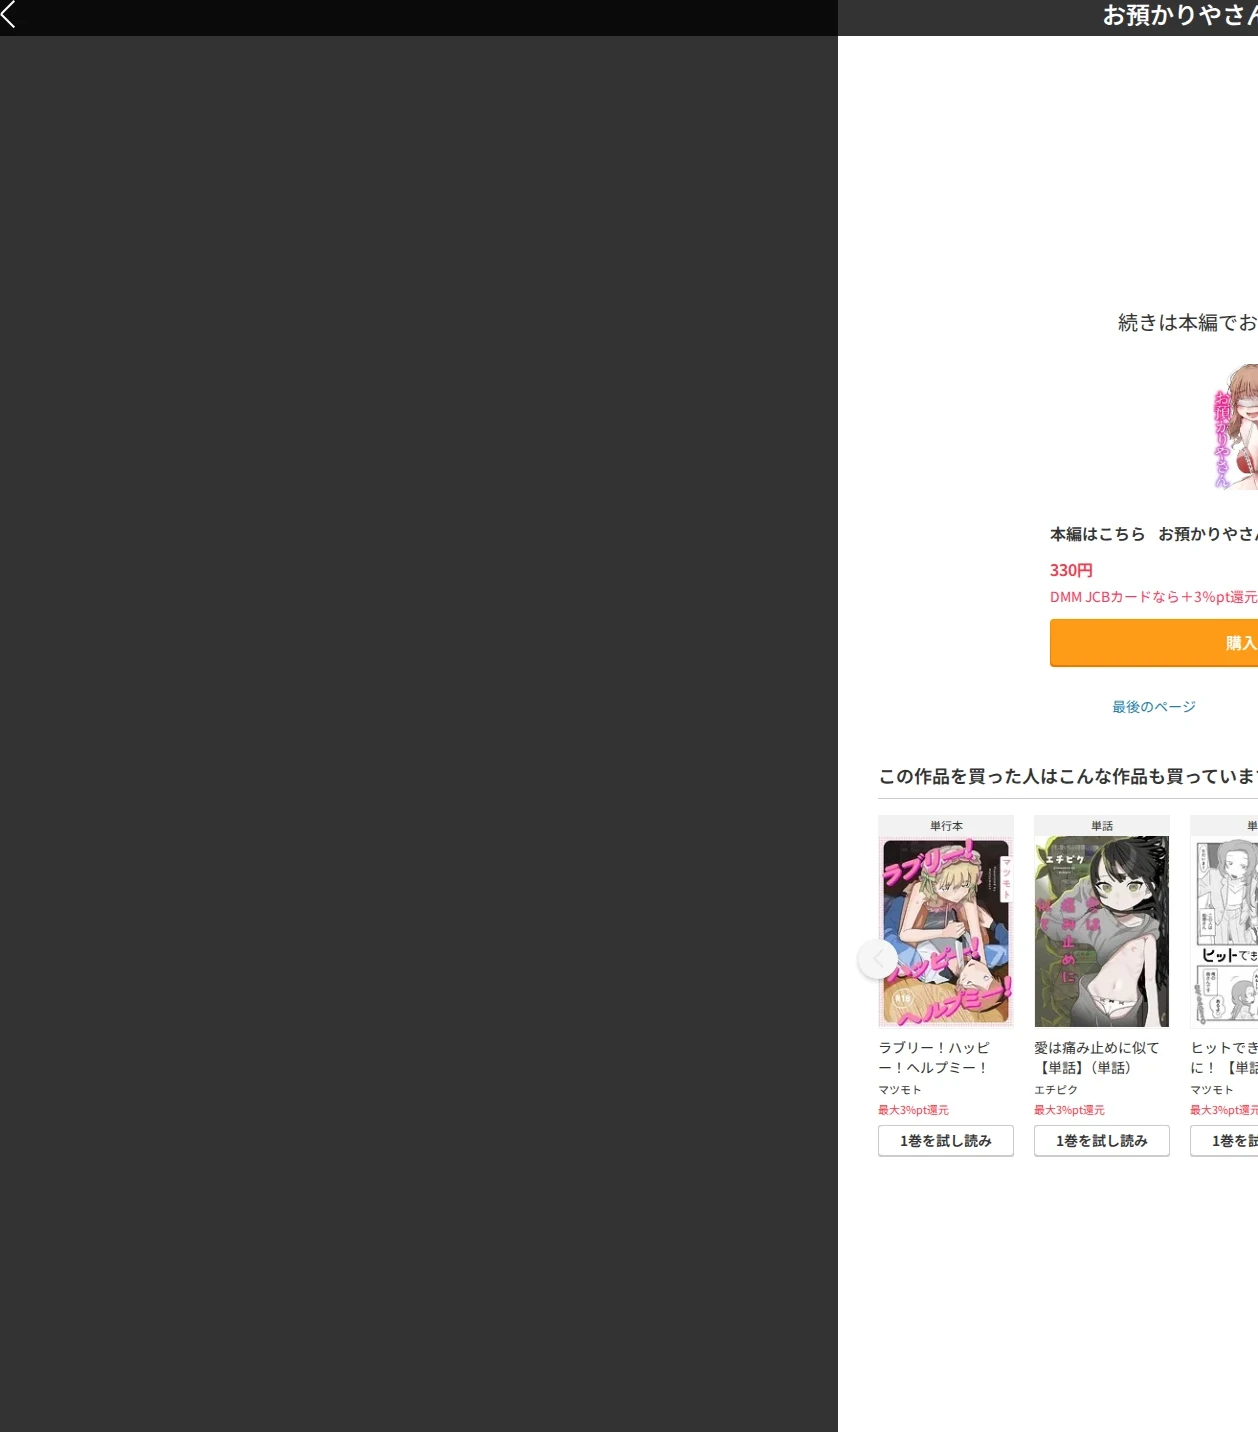Click the orange 購入 purchase button
Viewport: 1258px width, 1432px height.
coord(1154,643)
